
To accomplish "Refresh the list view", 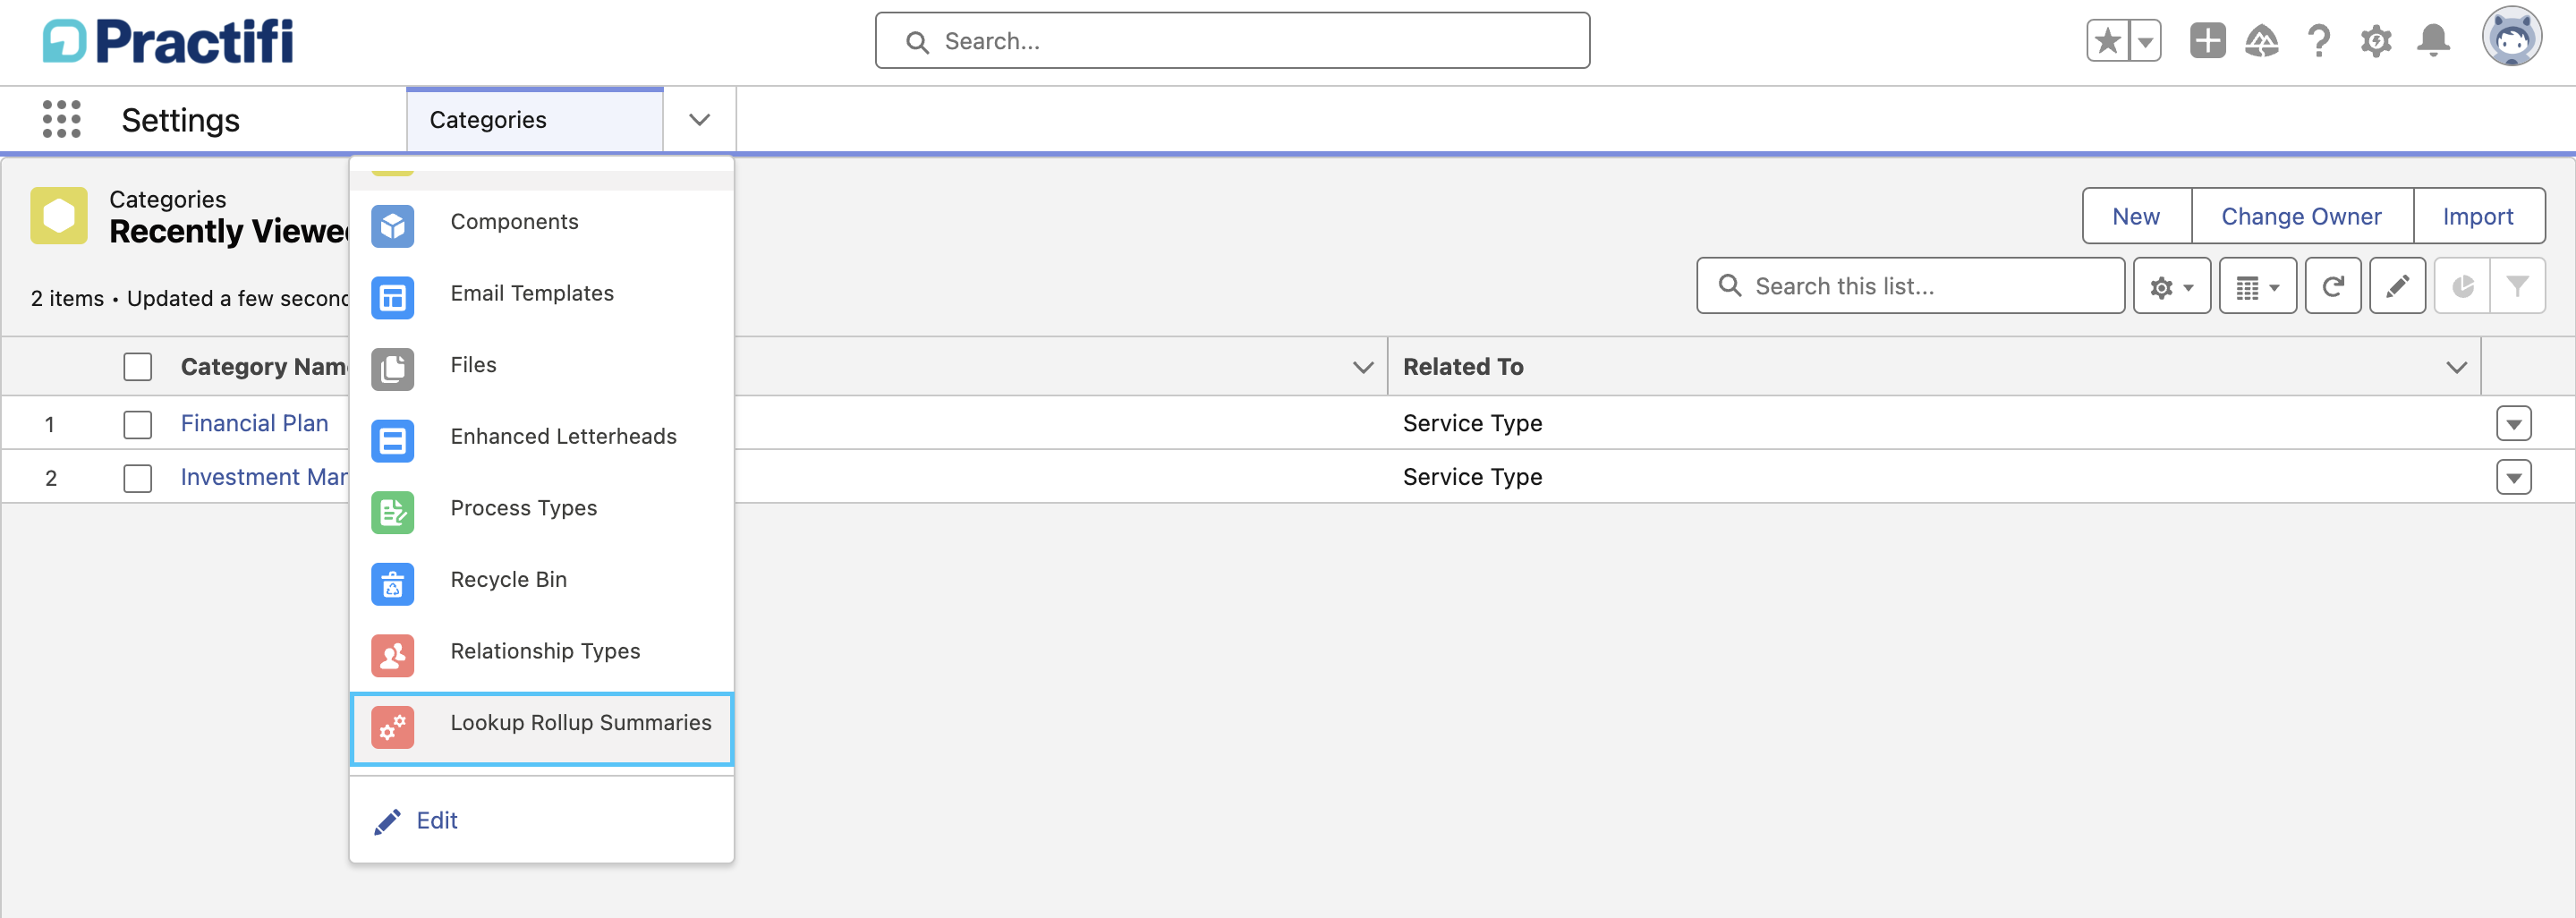I will click(2332, 286).
